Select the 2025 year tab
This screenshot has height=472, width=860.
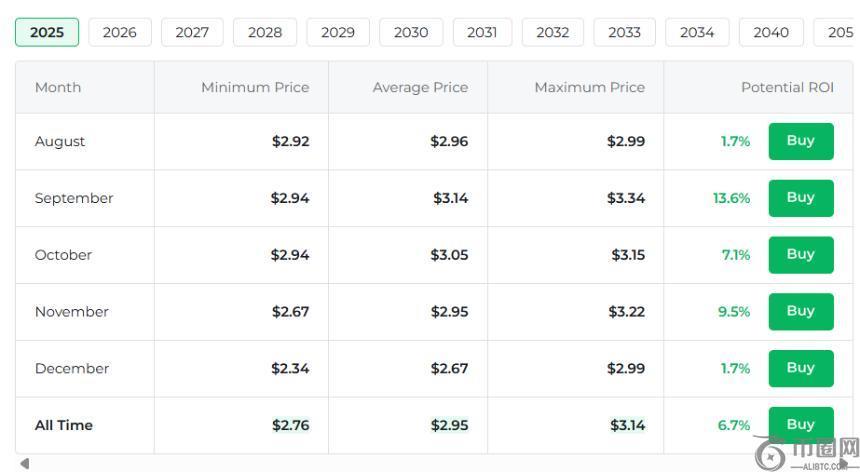[47, 32]
